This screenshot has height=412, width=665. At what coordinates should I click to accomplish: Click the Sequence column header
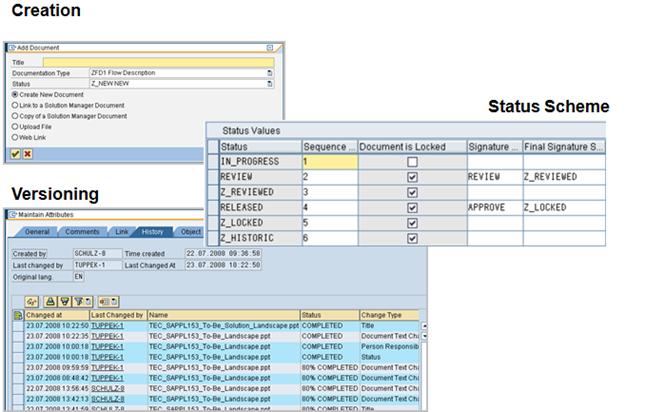pos(330,147)
